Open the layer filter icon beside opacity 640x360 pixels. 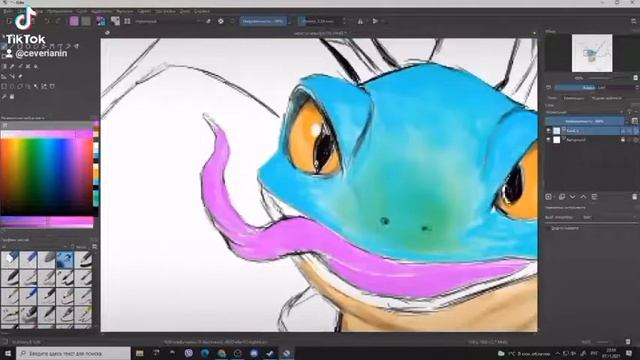click(x=635, y=121)
